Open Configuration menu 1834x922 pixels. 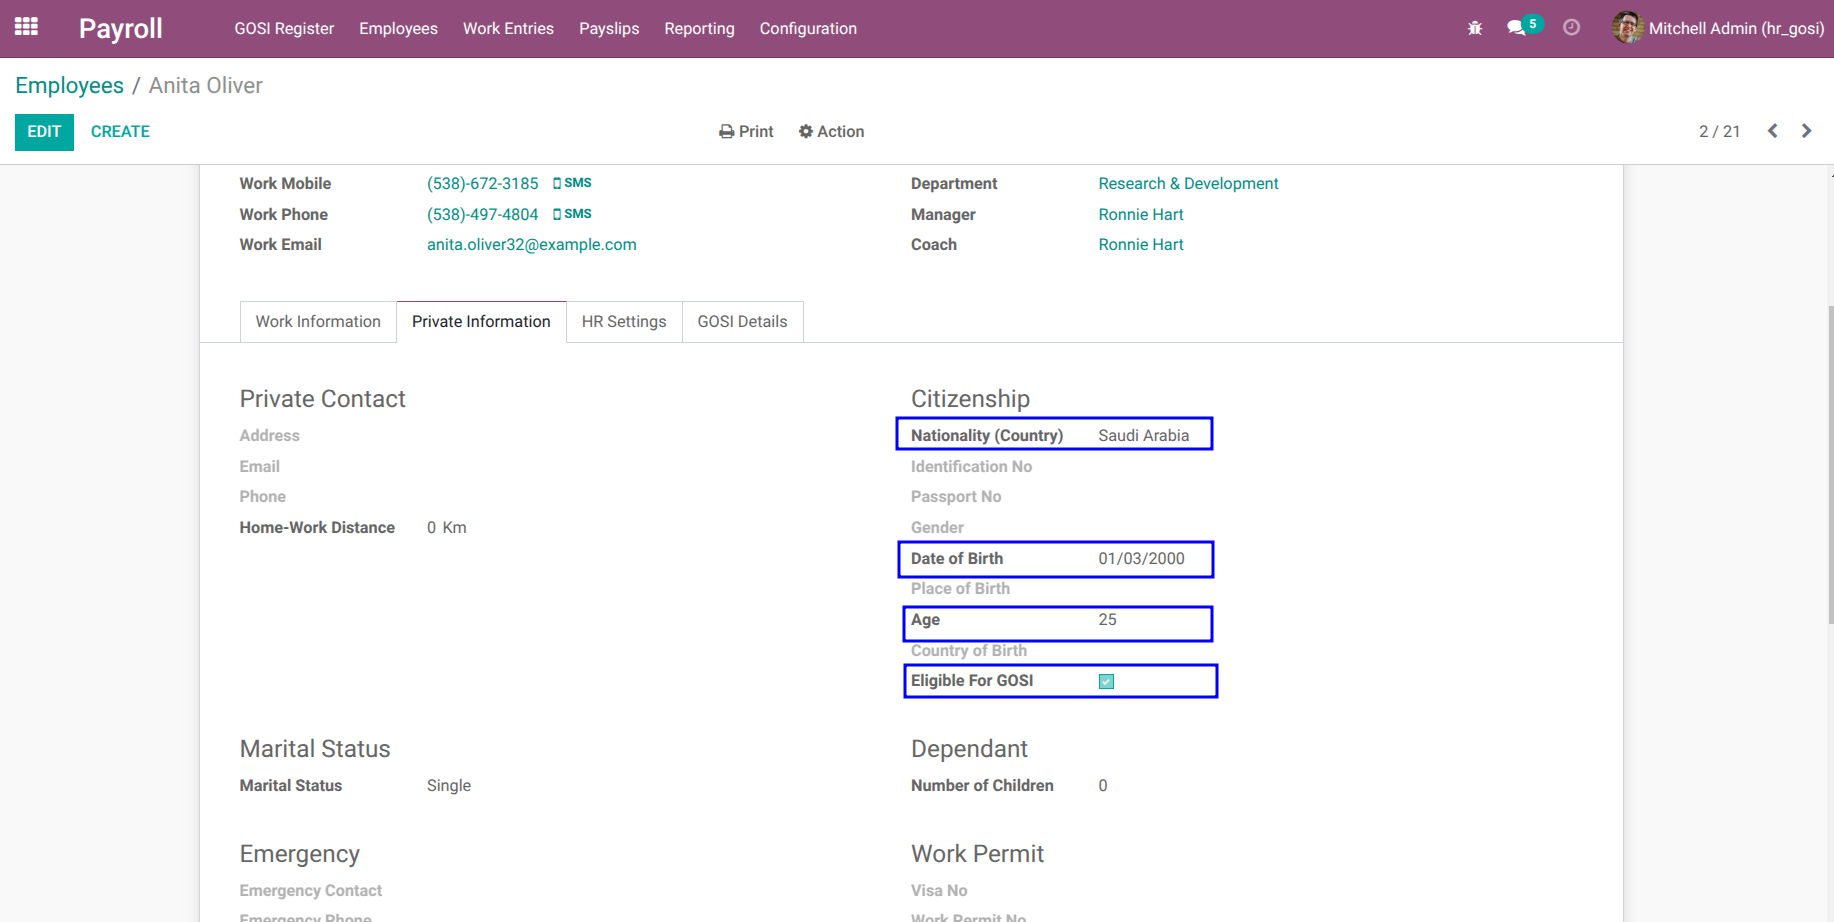808,29
